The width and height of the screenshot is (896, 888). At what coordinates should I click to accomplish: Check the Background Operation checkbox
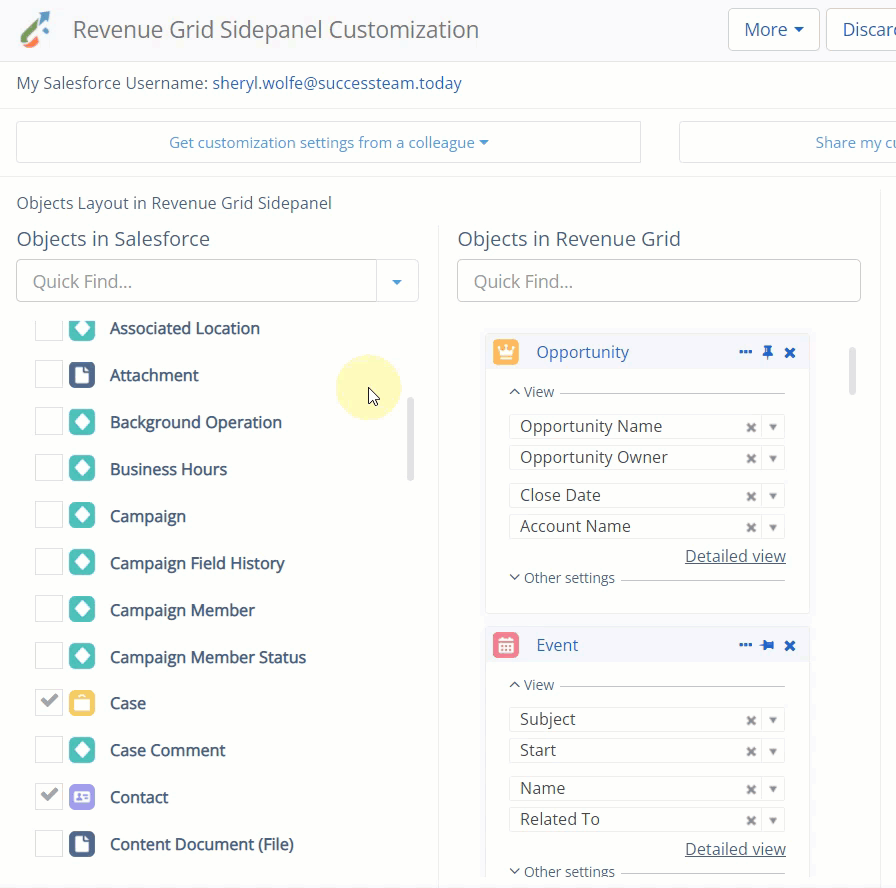pyautogui.click(x=49, y=422)
